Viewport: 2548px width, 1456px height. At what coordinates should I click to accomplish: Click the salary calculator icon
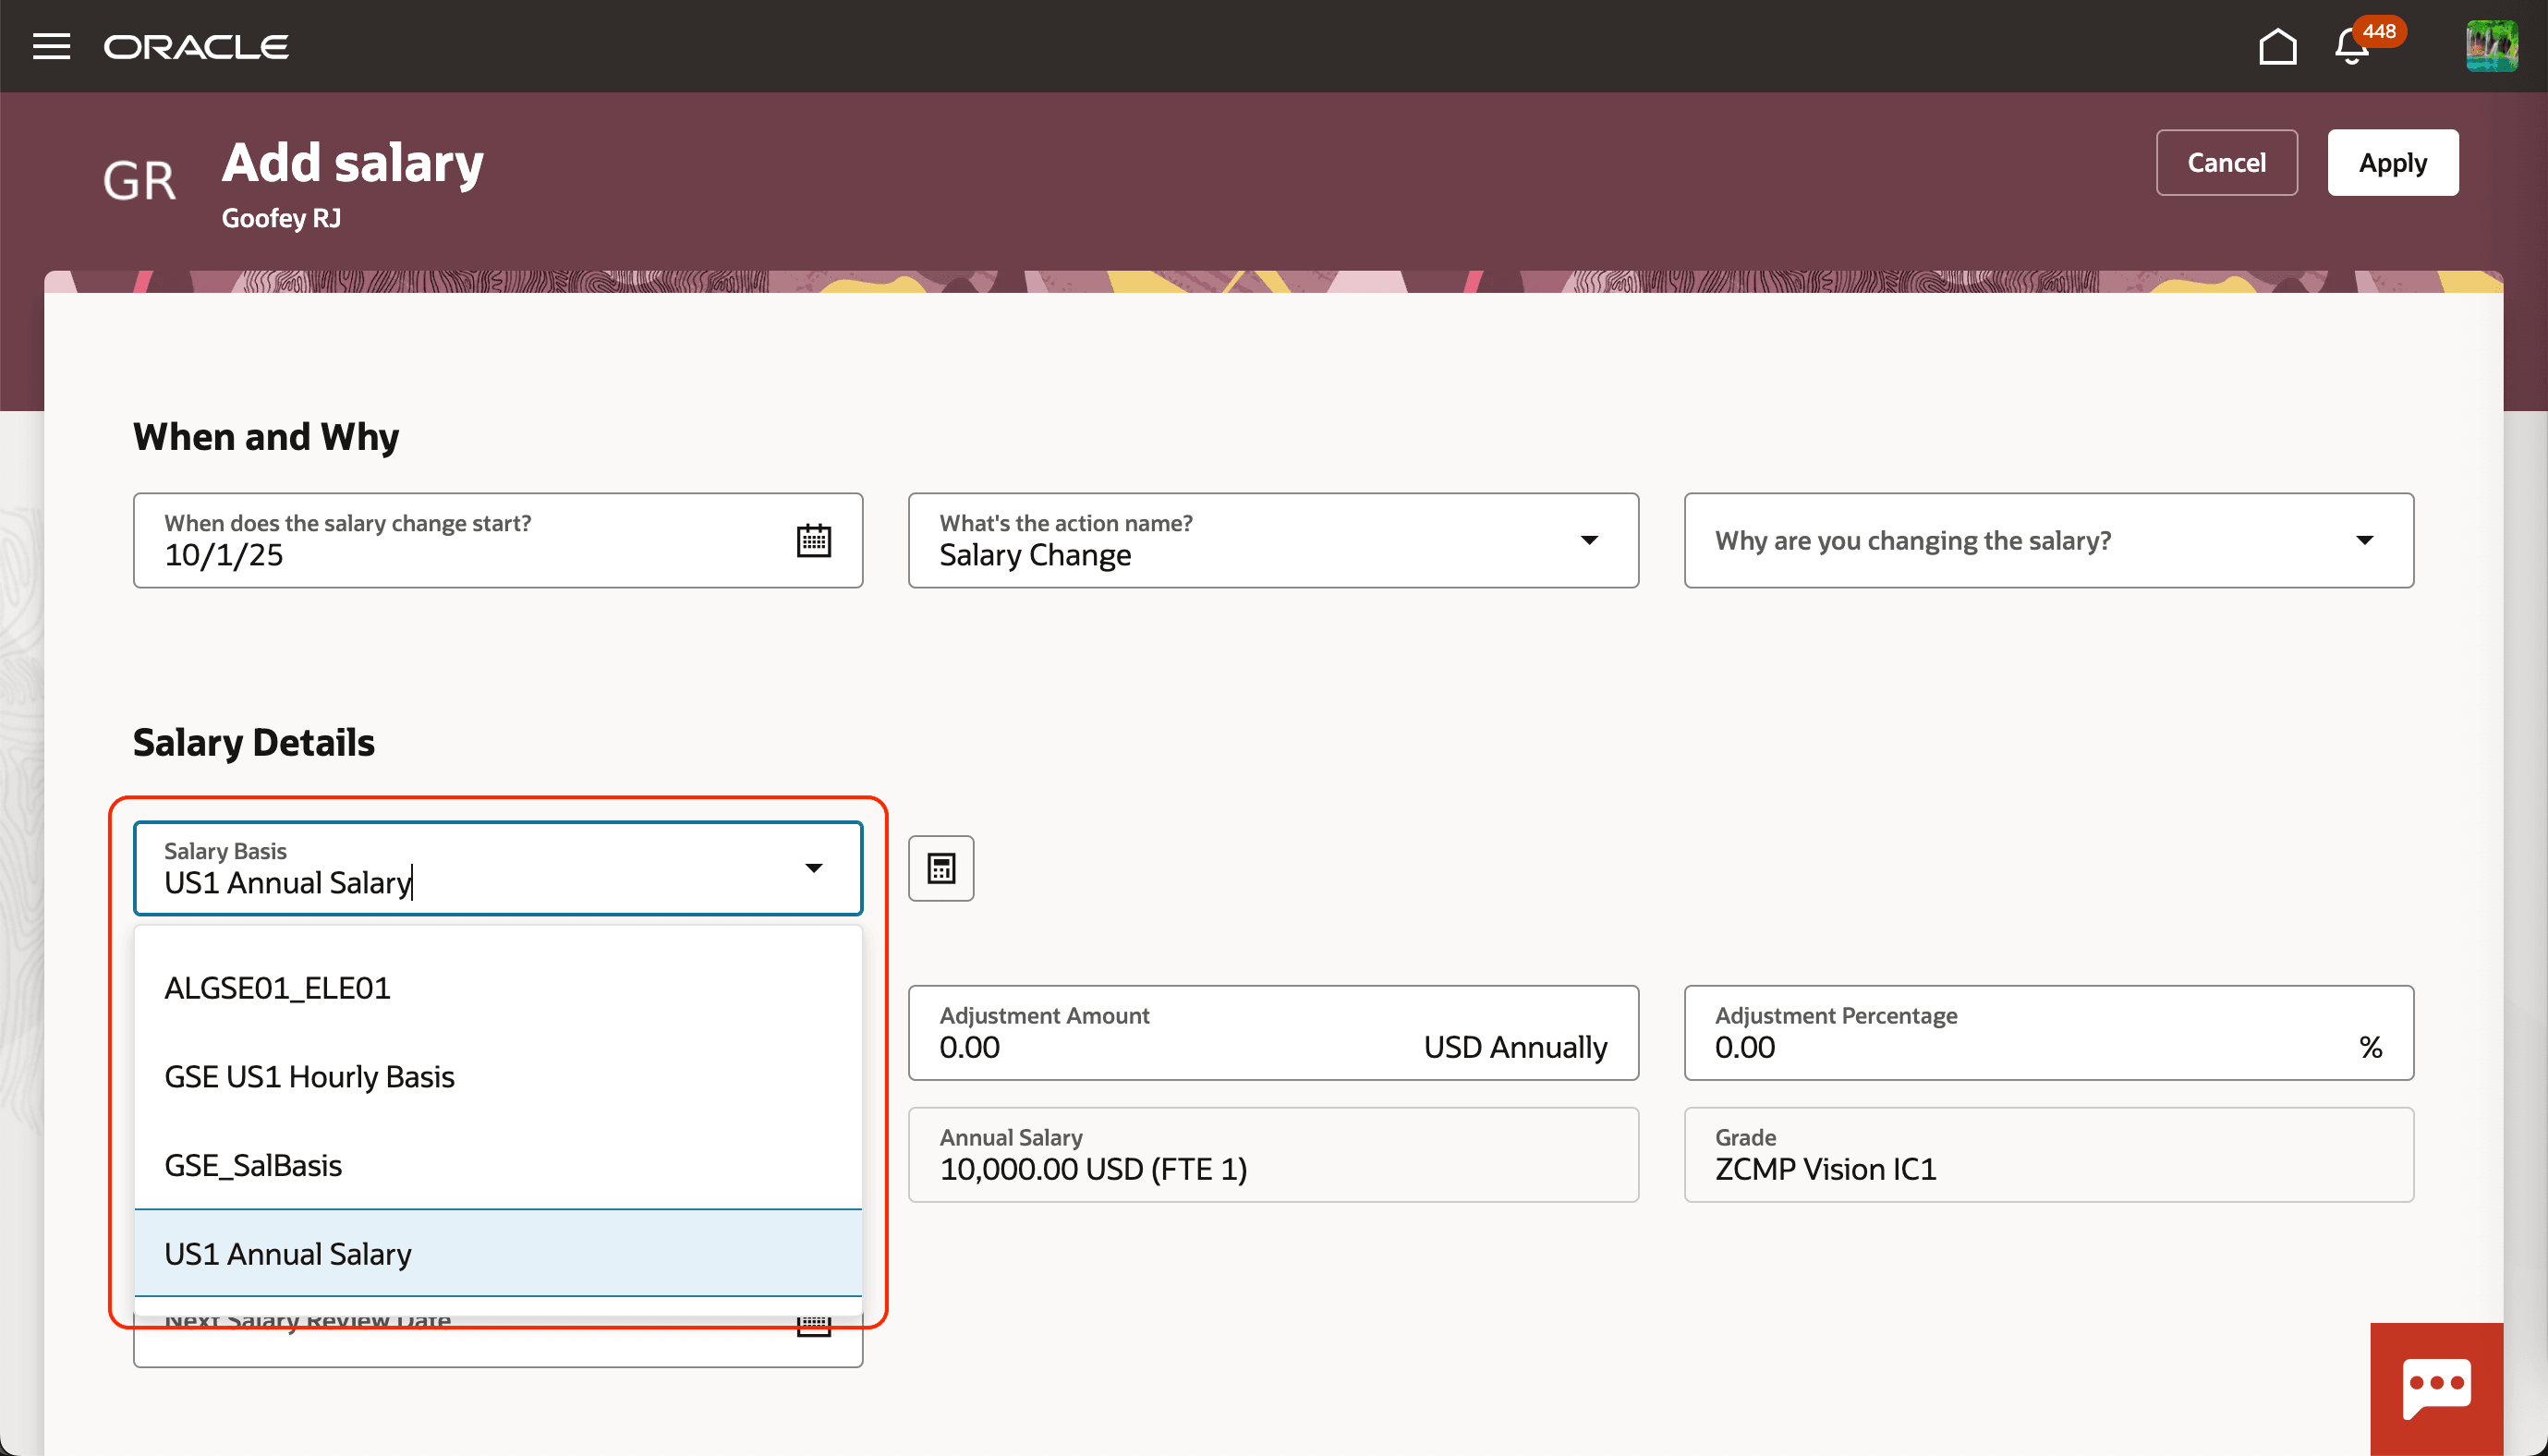(x=940, y=868)
